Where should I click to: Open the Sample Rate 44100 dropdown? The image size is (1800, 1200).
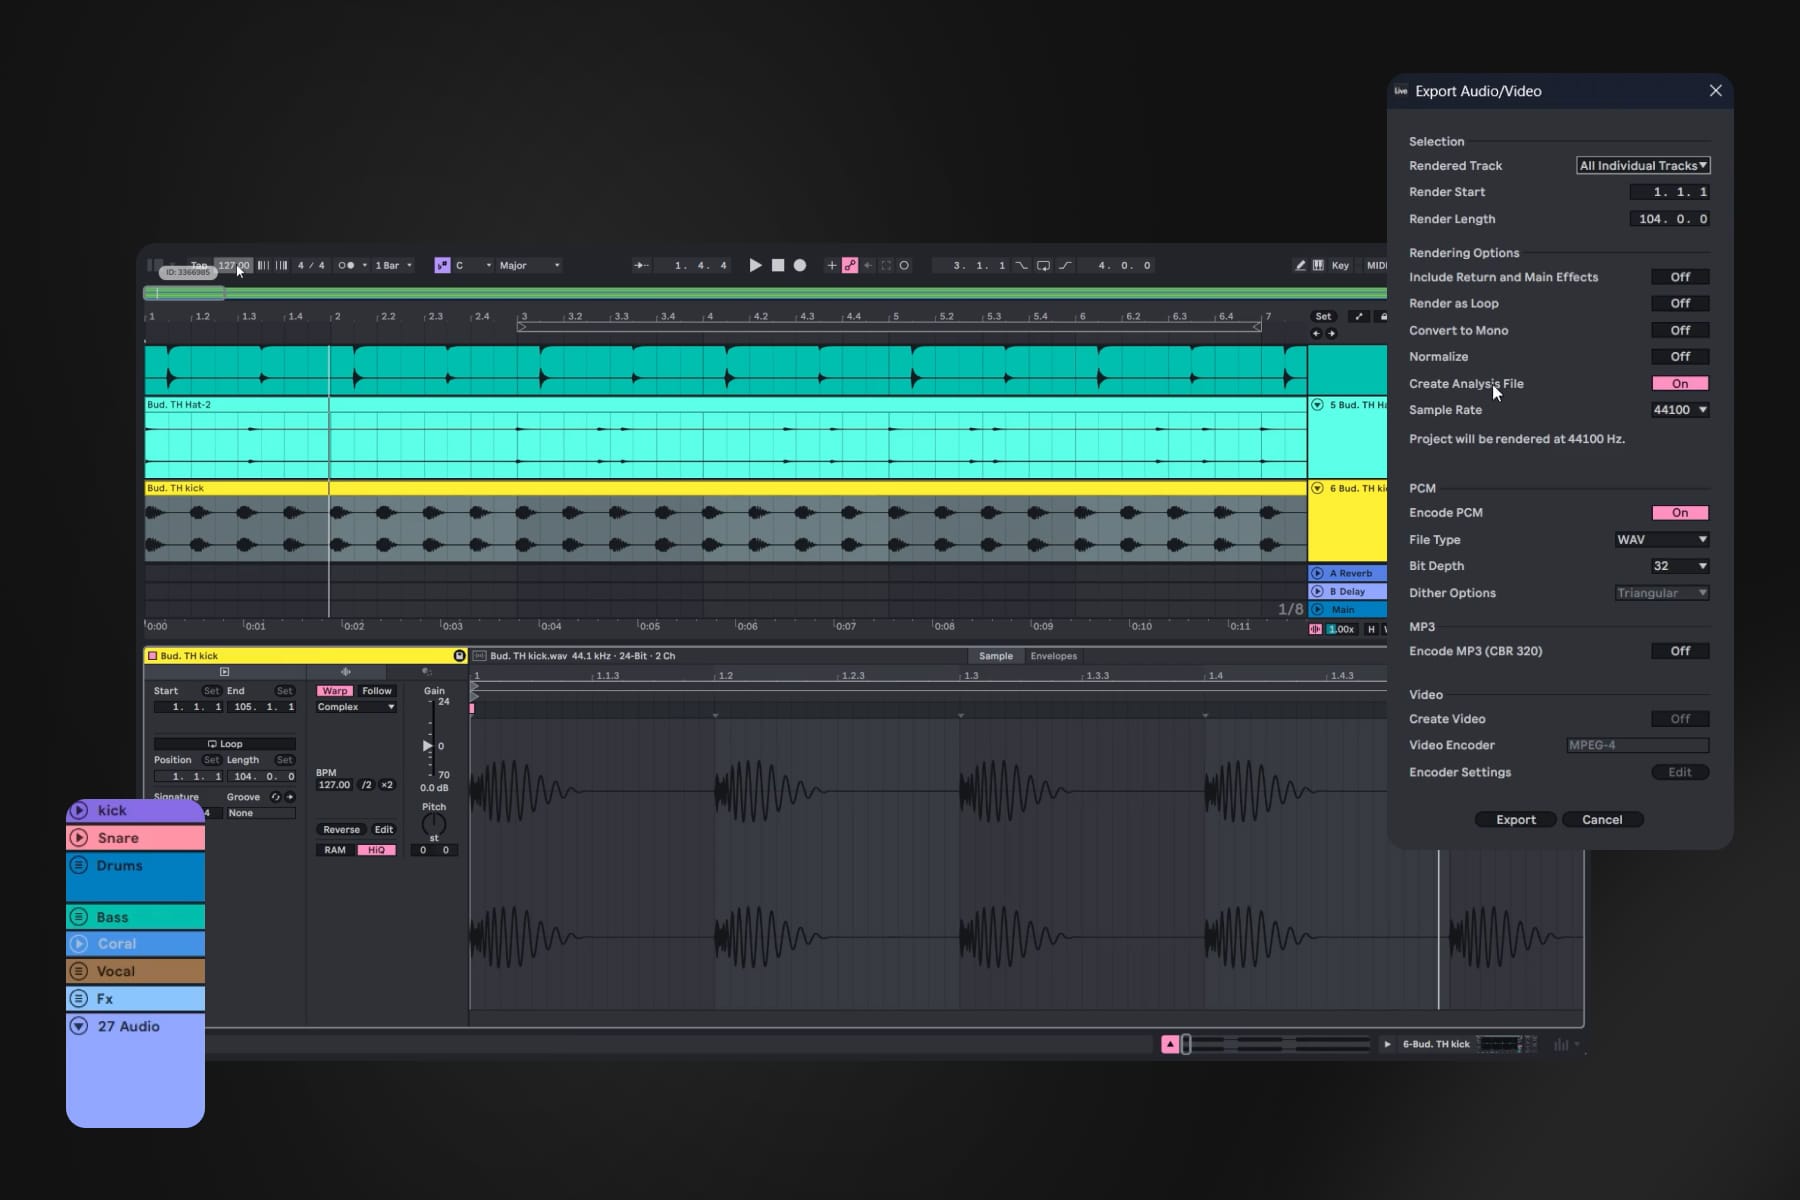point(1679,410)
